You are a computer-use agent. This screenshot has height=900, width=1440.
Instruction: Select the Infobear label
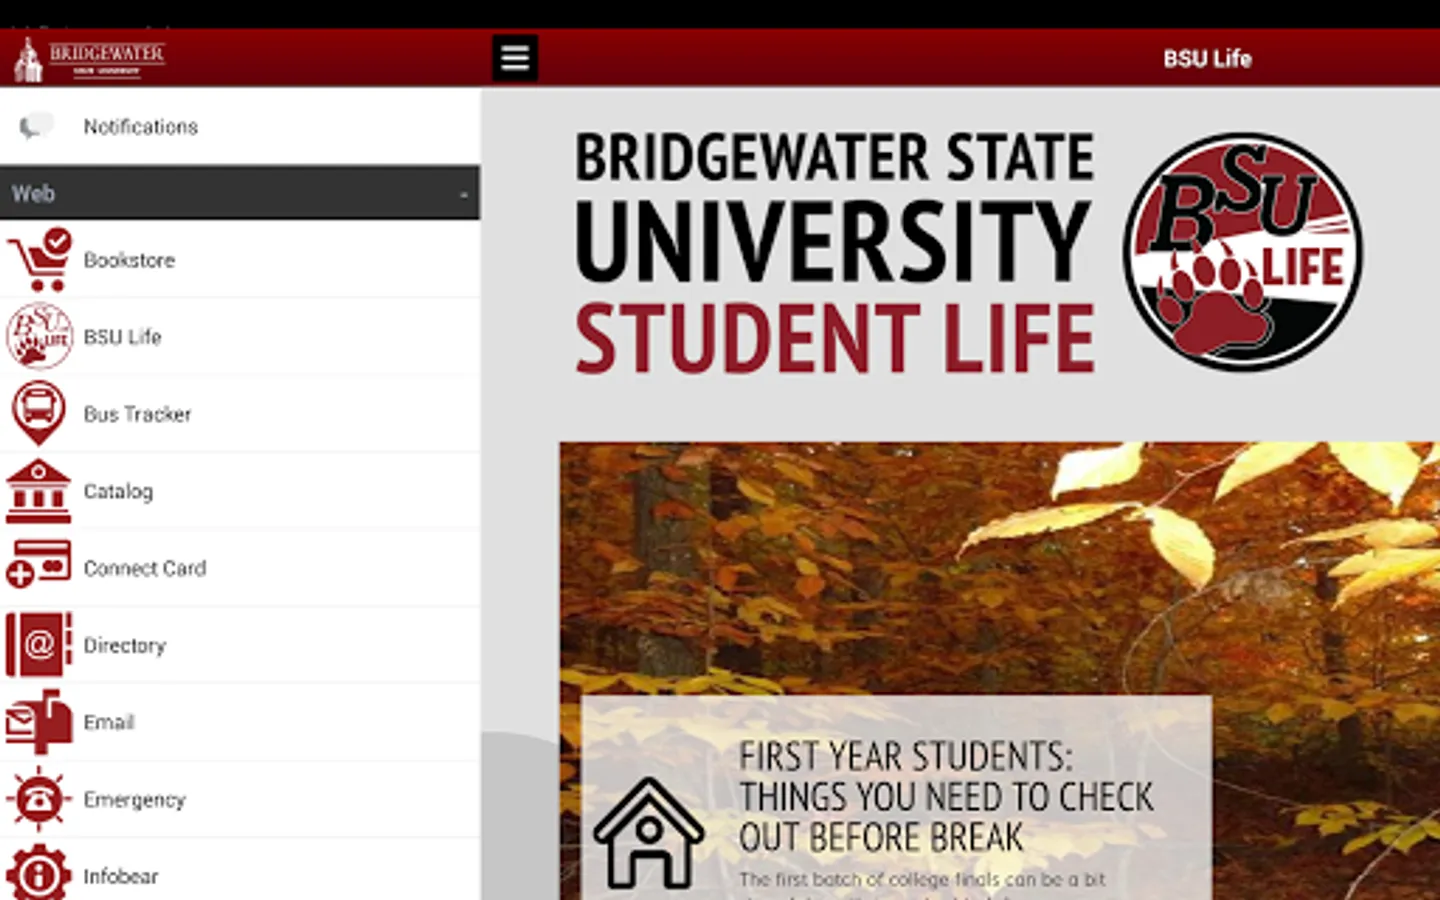pyautogui.click(x=121, y=876)
